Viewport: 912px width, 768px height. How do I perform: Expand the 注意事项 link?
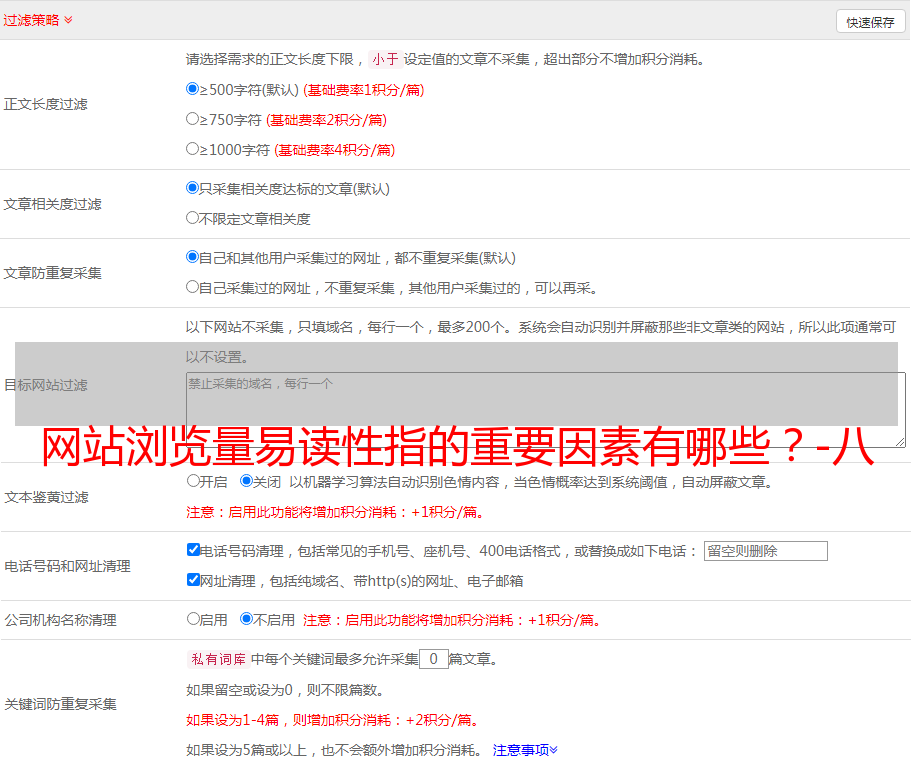pos(525,750)
